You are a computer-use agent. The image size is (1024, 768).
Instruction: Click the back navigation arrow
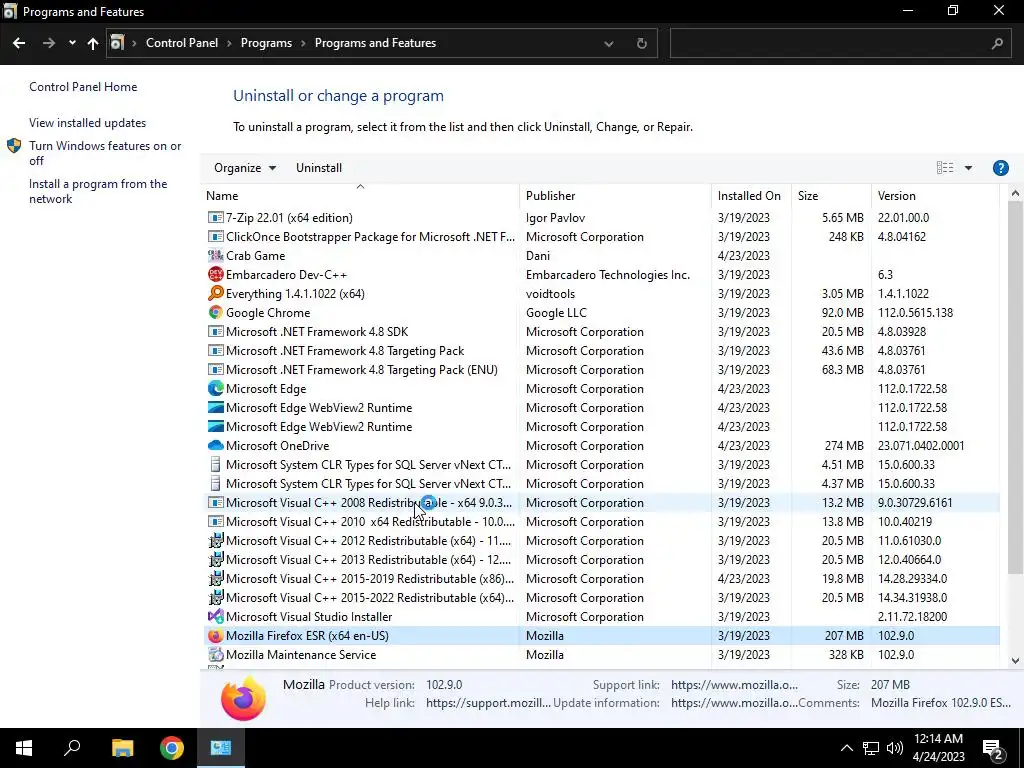19,43
